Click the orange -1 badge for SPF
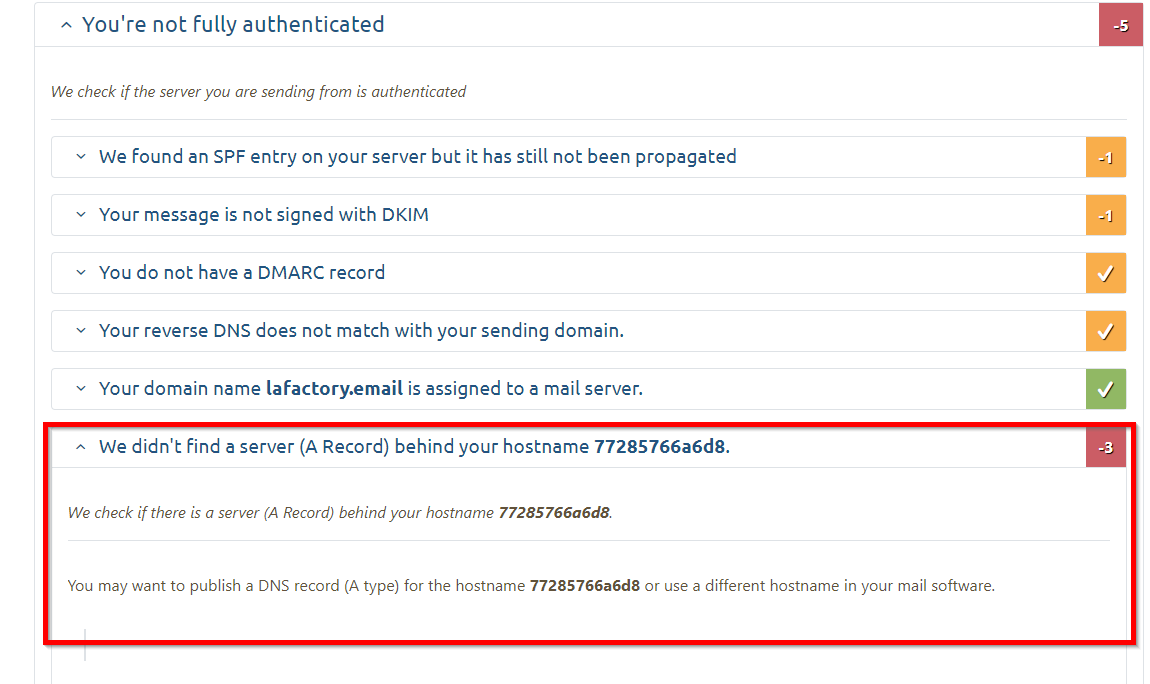The height and width of the screenshot is (684, 1150). (1105, 157)
